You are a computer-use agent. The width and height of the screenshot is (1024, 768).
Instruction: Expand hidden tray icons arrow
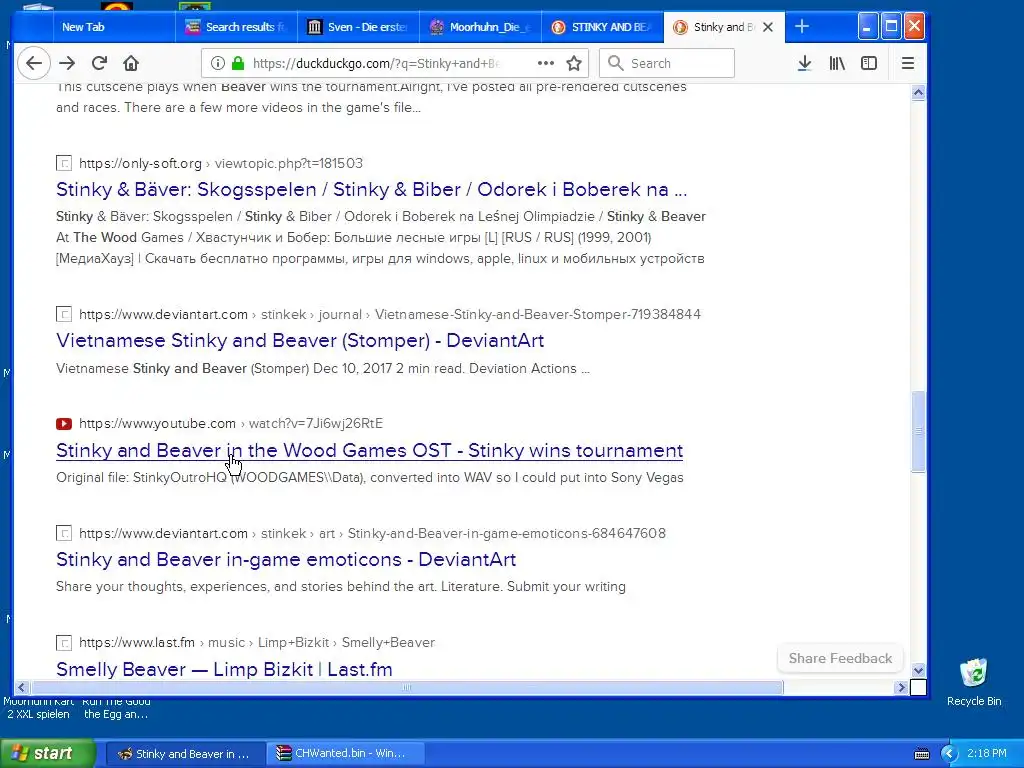[949, 754]
